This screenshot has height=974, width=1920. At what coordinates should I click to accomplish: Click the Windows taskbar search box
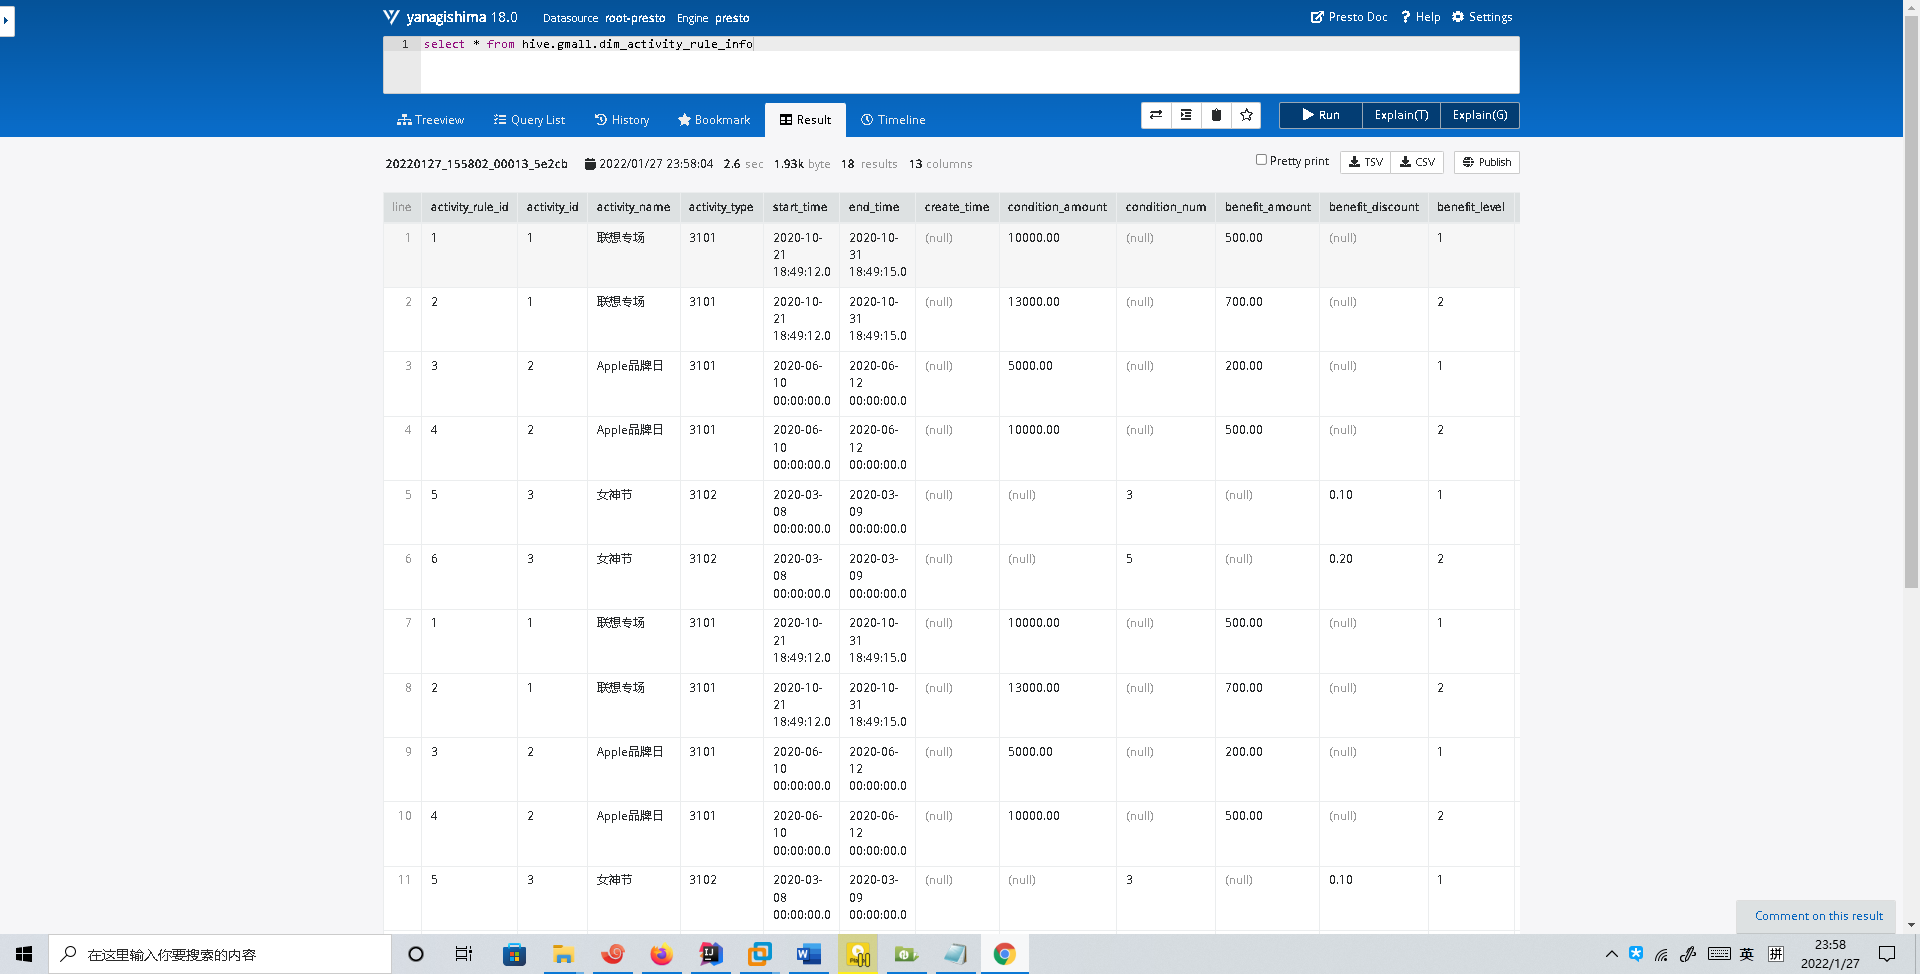point(220,954)
